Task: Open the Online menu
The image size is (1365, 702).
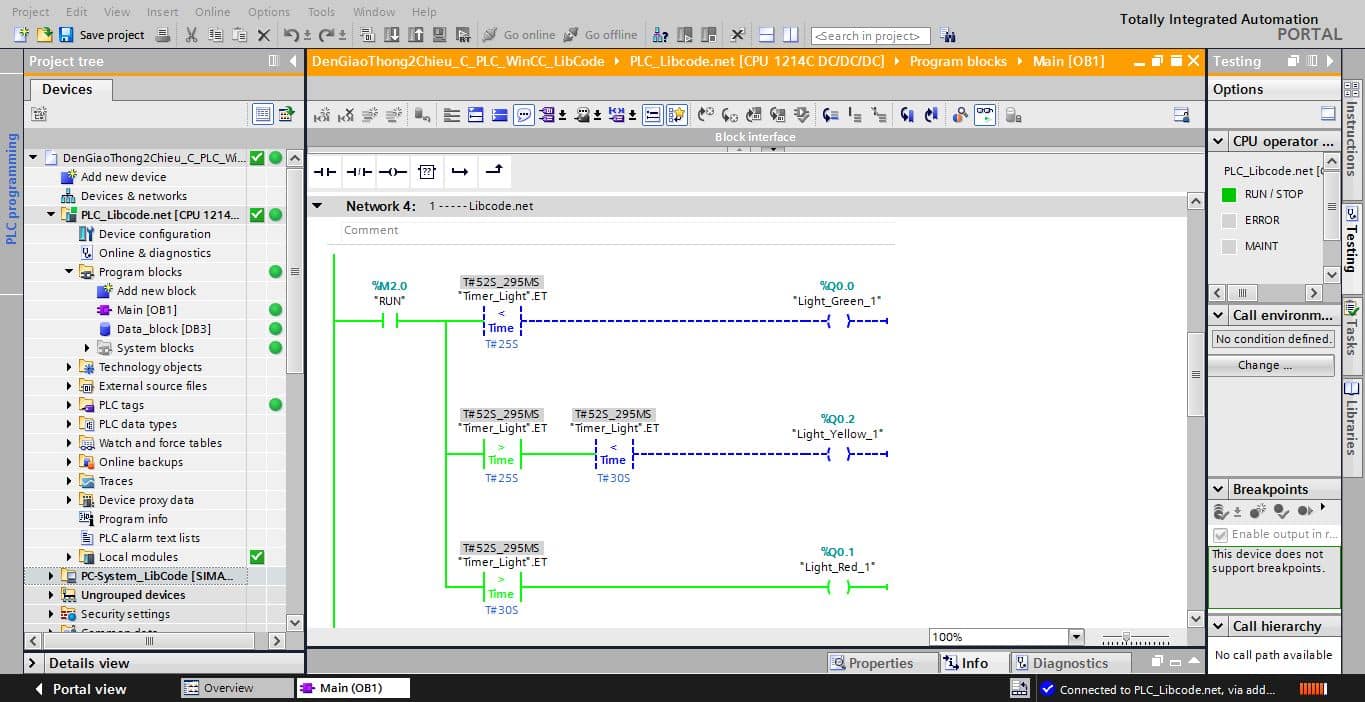Action: click(x=212, y=12)
